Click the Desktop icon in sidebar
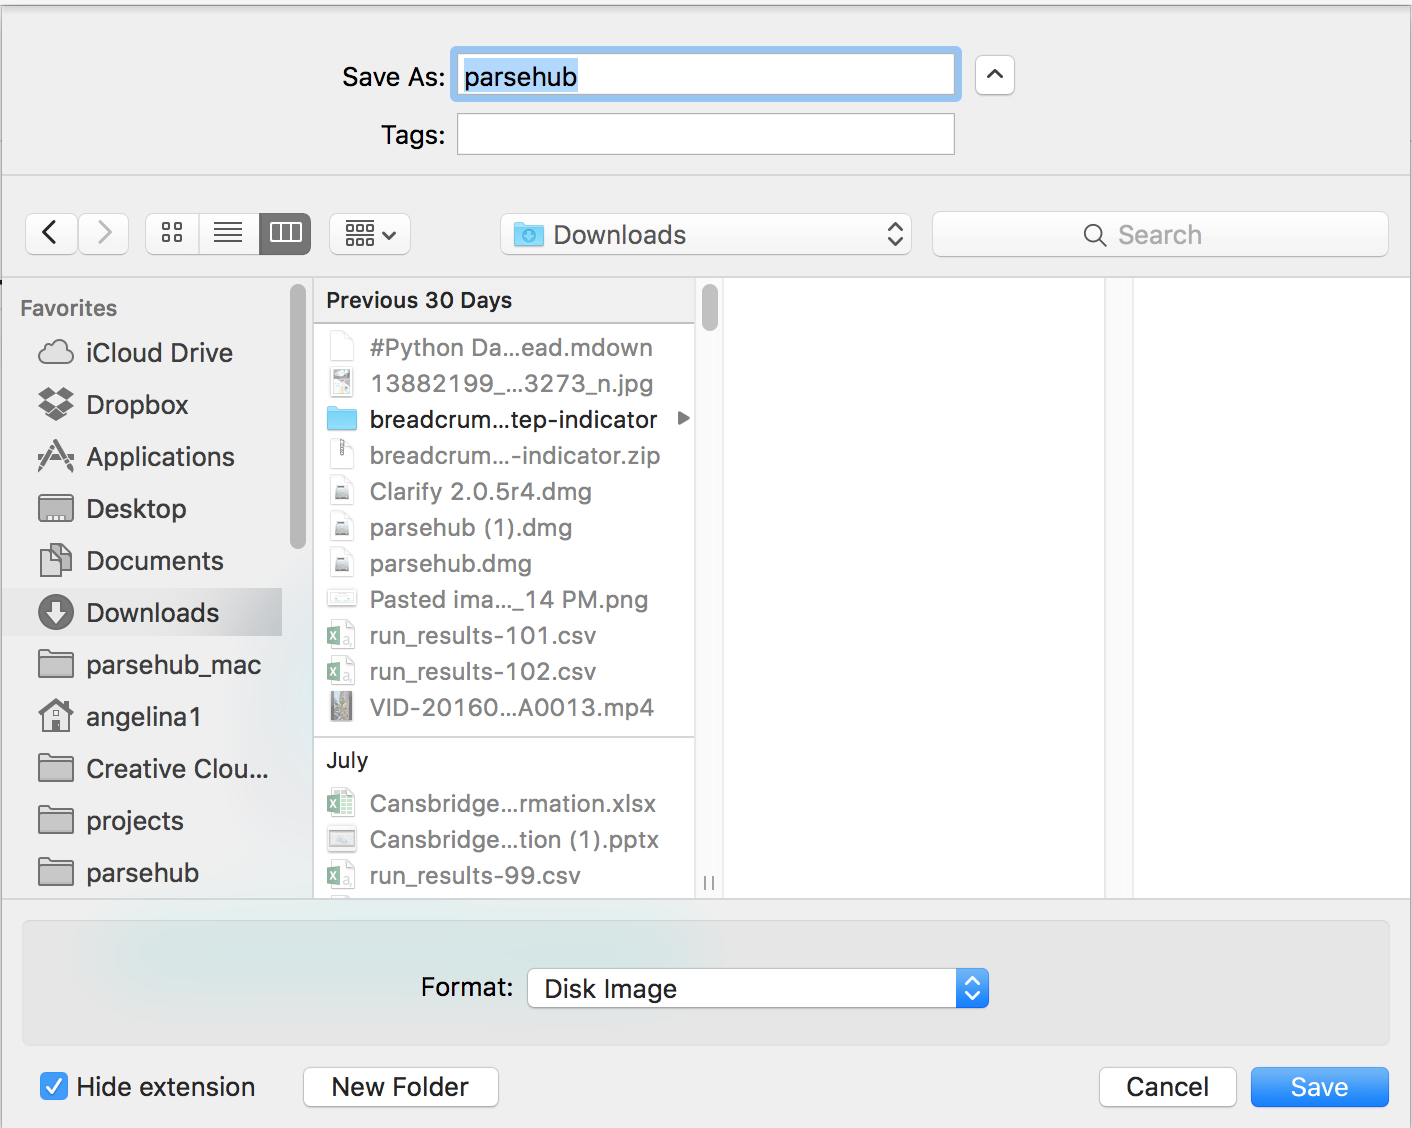Viewport: 1412px width, 1128px height. [x=56, y=508]
